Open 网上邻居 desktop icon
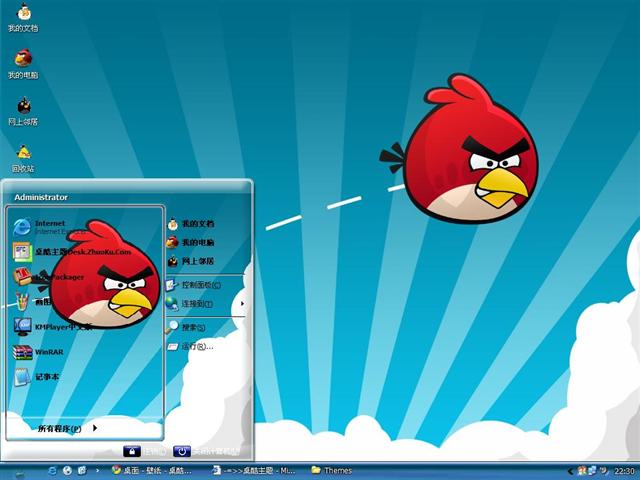The height and width of the screenshot is (480, 640). pyautogui.click(x=23, y=111)
